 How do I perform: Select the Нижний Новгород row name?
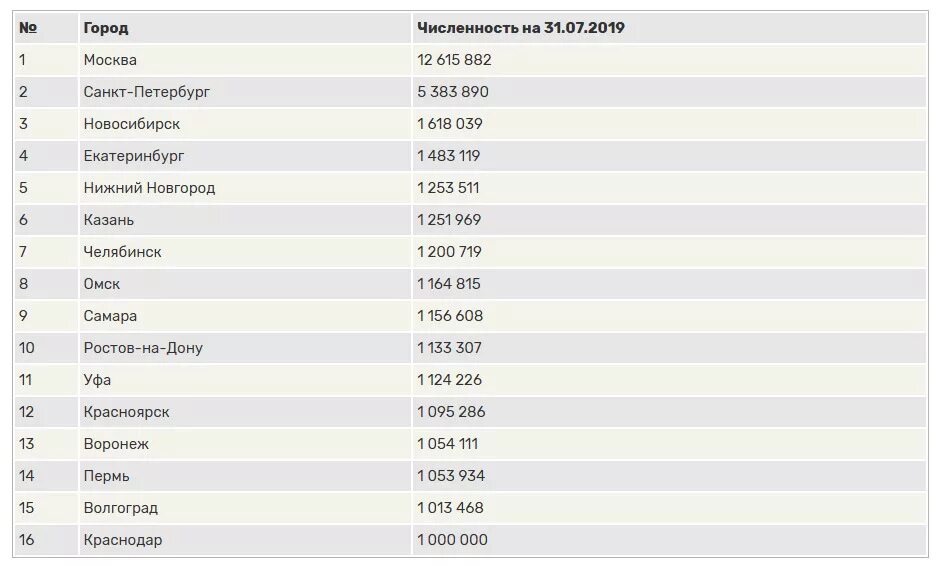(149, 188)
